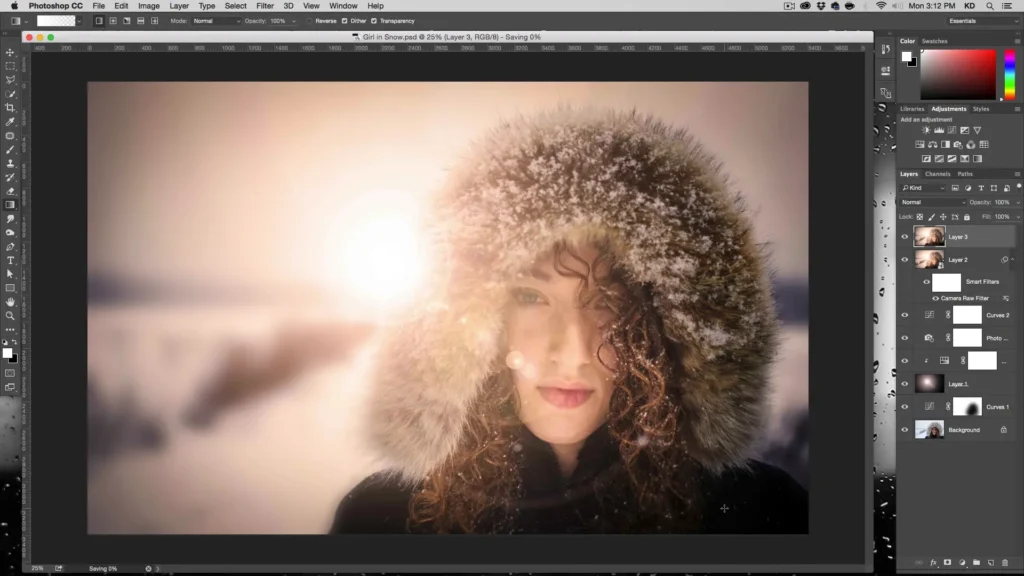The width and height of the screenshot is (1024, 576).
Task: Open options bar Opacity dropdown arrow
Action: pos(294,22)
